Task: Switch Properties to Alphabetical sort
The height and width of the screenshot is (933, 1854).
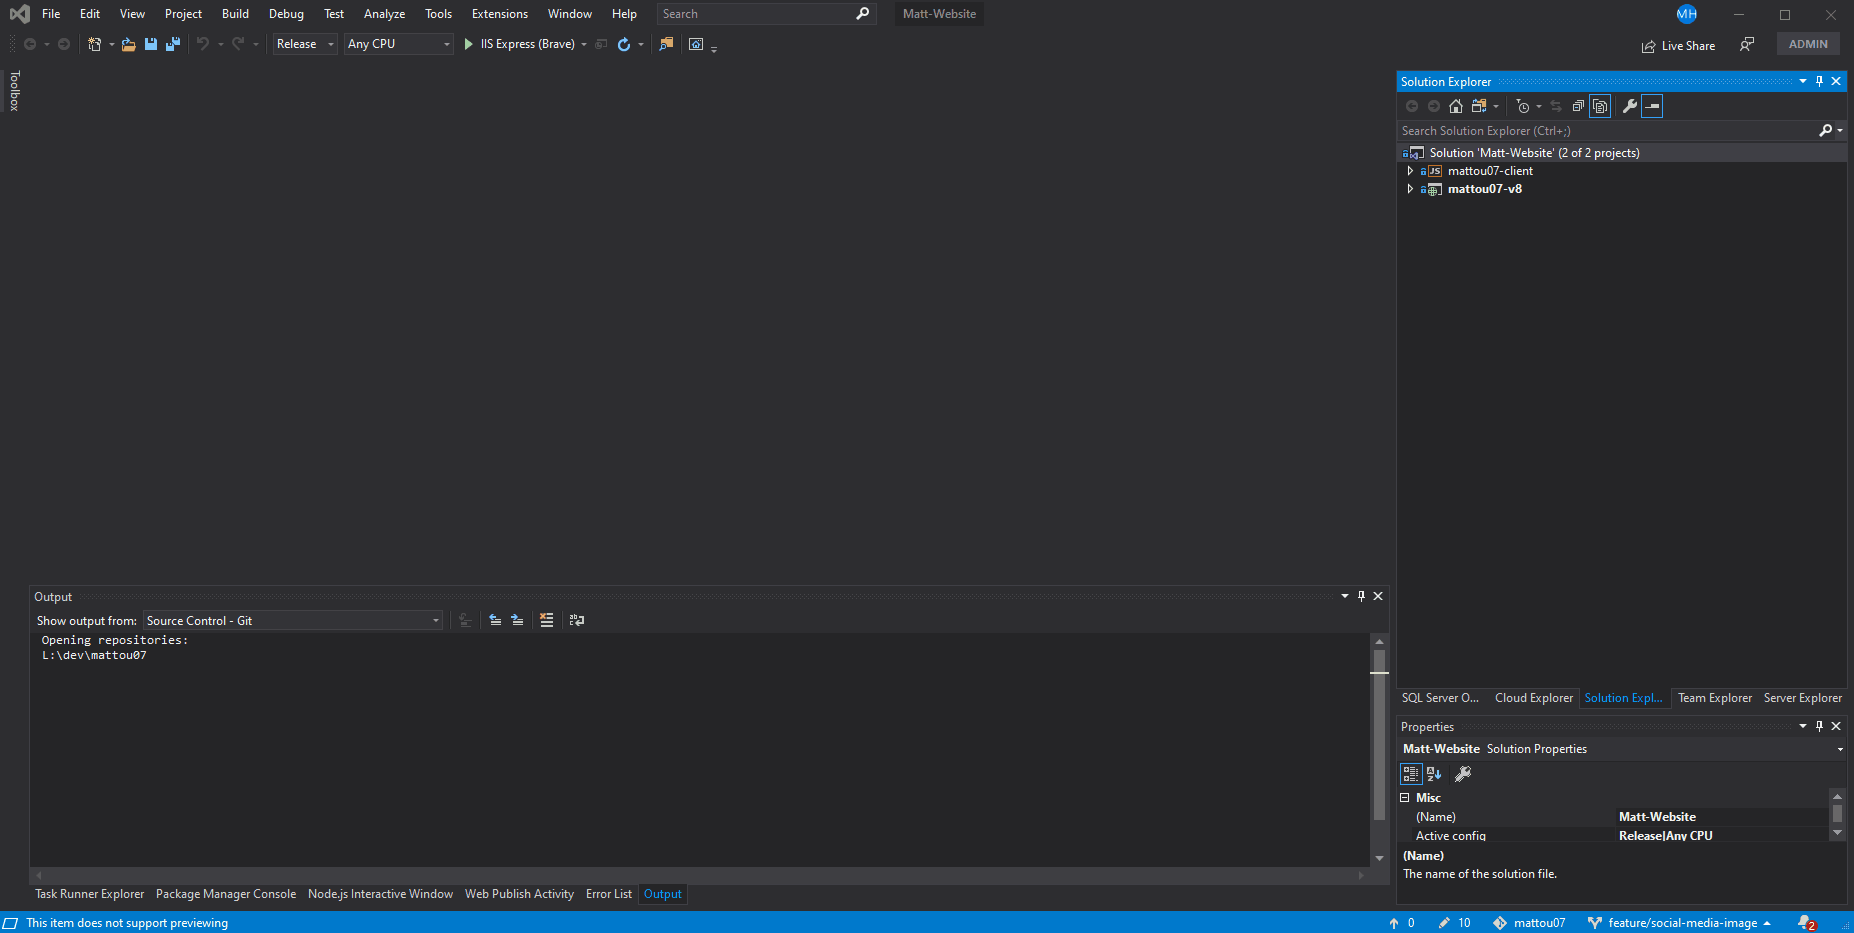Action: pyautogui.click(x=1434, y=774)
